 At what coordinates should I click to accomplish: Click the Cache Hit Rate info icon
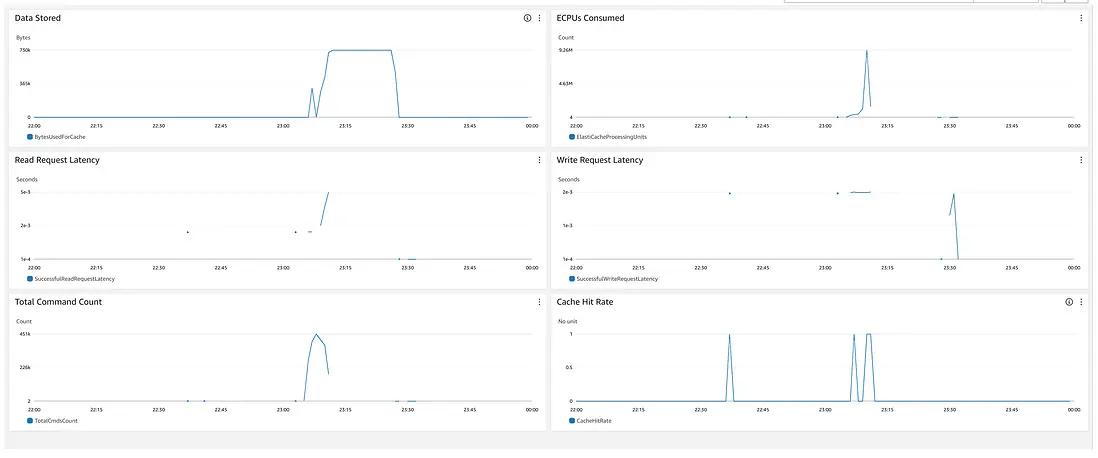coord(1069,302)
